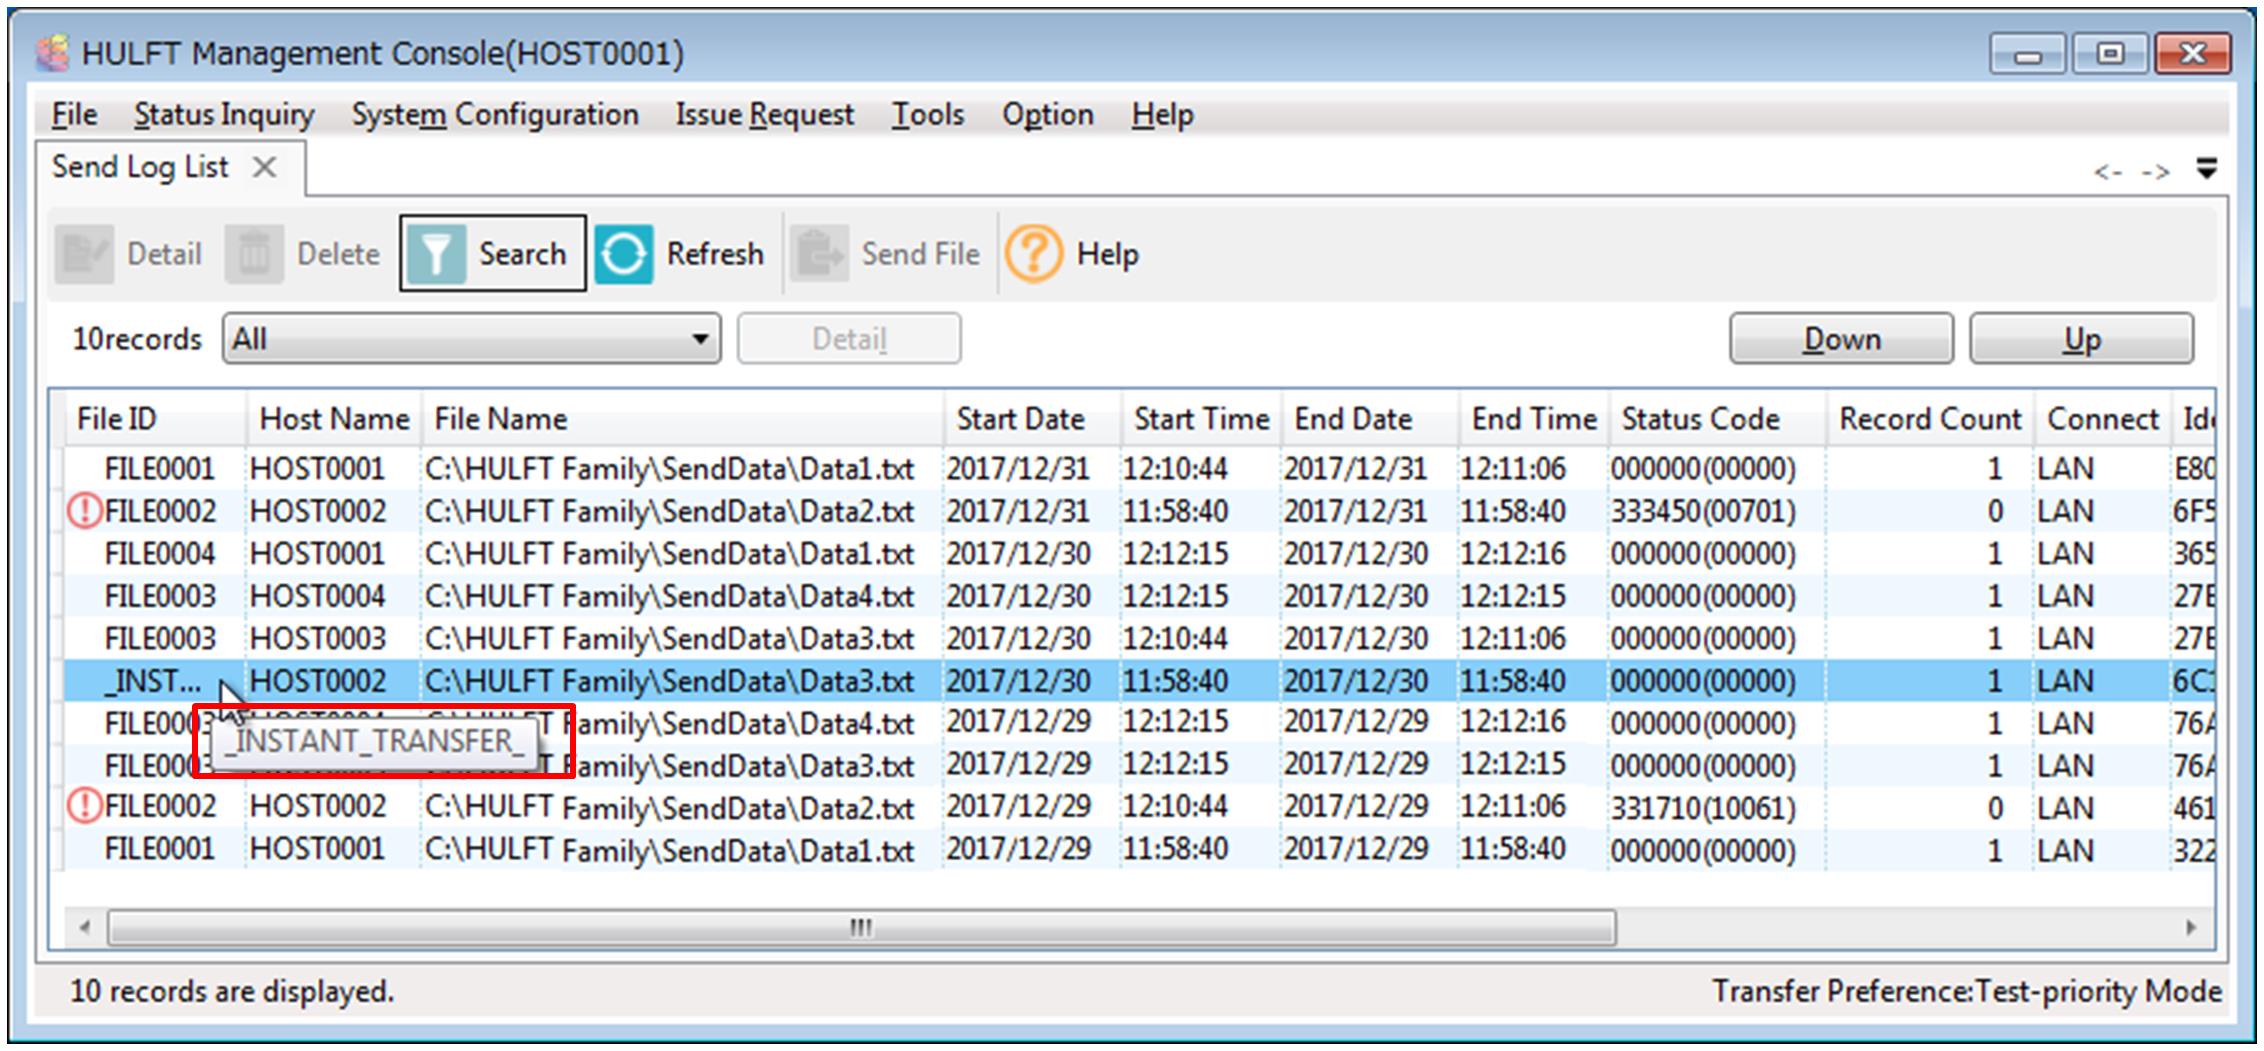Screen dimensions: 2264x1051
Task: Click HOST0002 in the highlighted row
Action: pyautogui.click(x=317, y=681)
